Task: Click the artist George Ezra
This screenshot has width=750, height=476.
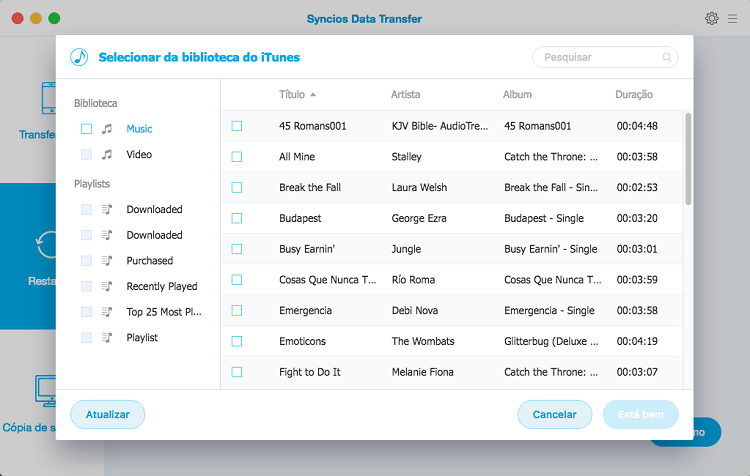Action: tap(419, 218)
